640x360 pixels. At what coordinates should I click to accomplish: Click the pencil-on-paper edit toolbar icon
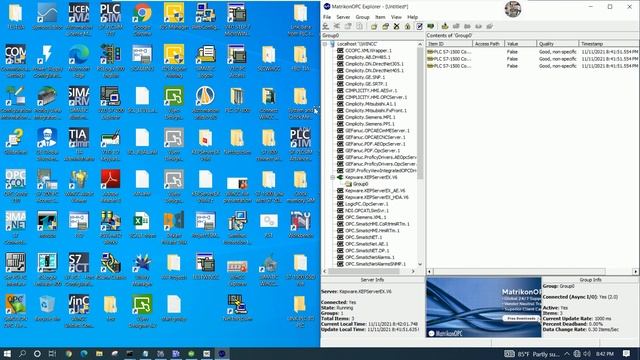[x=419, y=27]
